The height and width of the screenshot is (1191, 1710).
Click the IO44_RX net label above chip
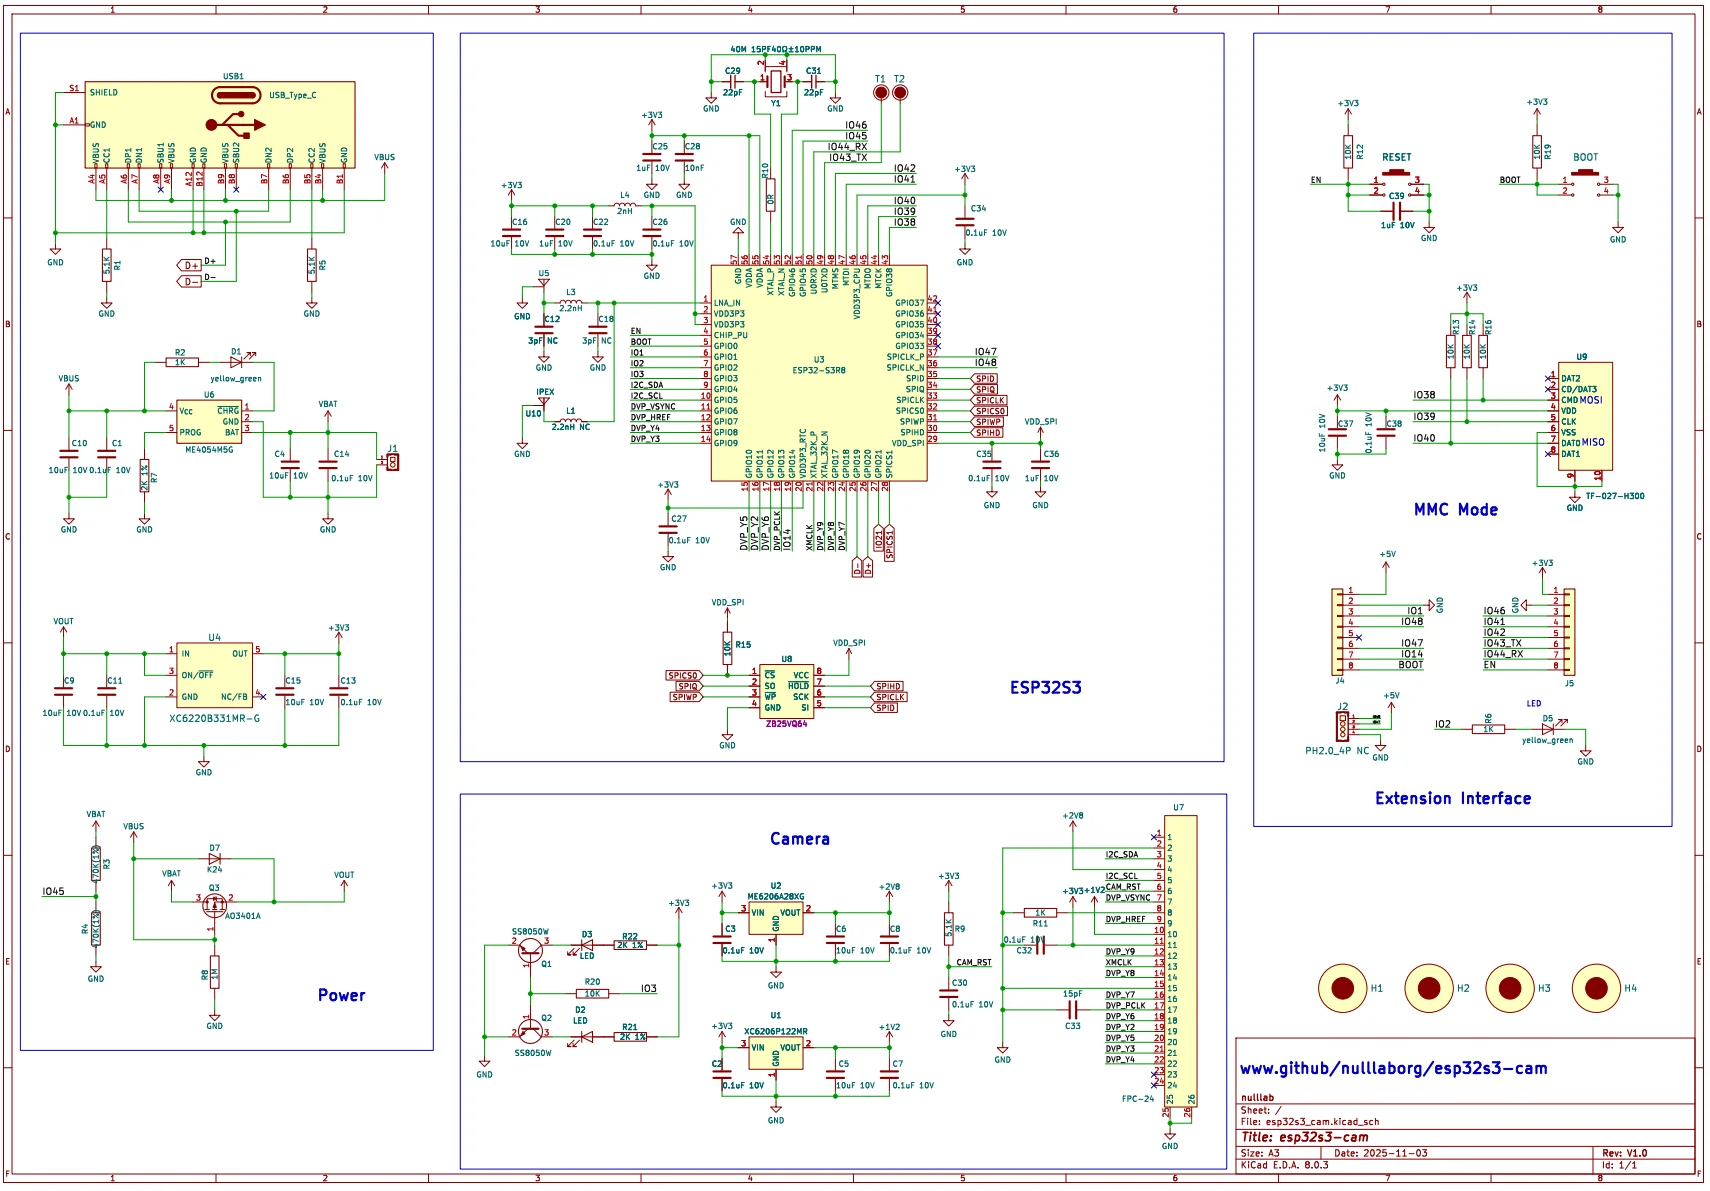coord(847,147)
